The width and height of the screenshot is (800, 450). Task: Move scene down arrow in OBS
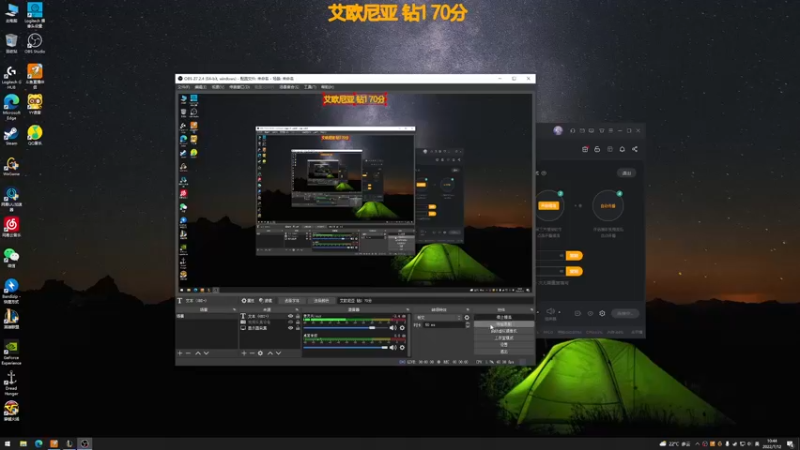click(x=206, y=353)
